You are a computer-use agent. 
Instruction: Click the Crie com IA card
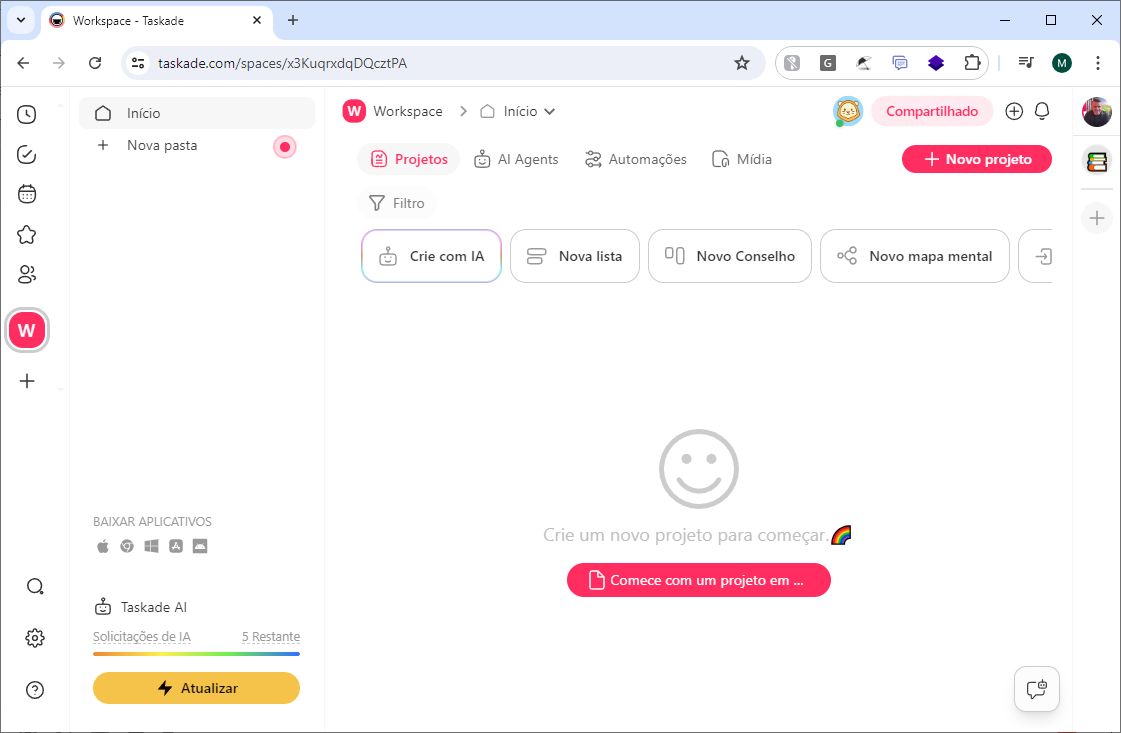(x=432, y=256)
